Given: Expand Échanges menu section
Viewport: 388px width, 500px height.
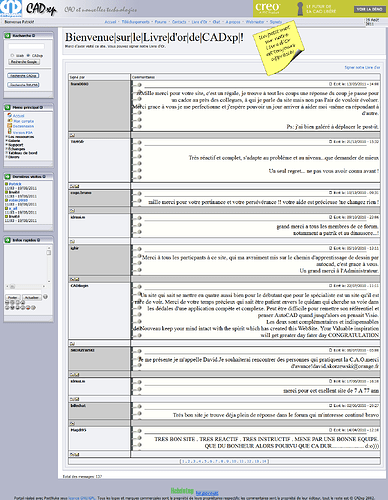Looking at the screenshot, I should click(x=15, y=149).
